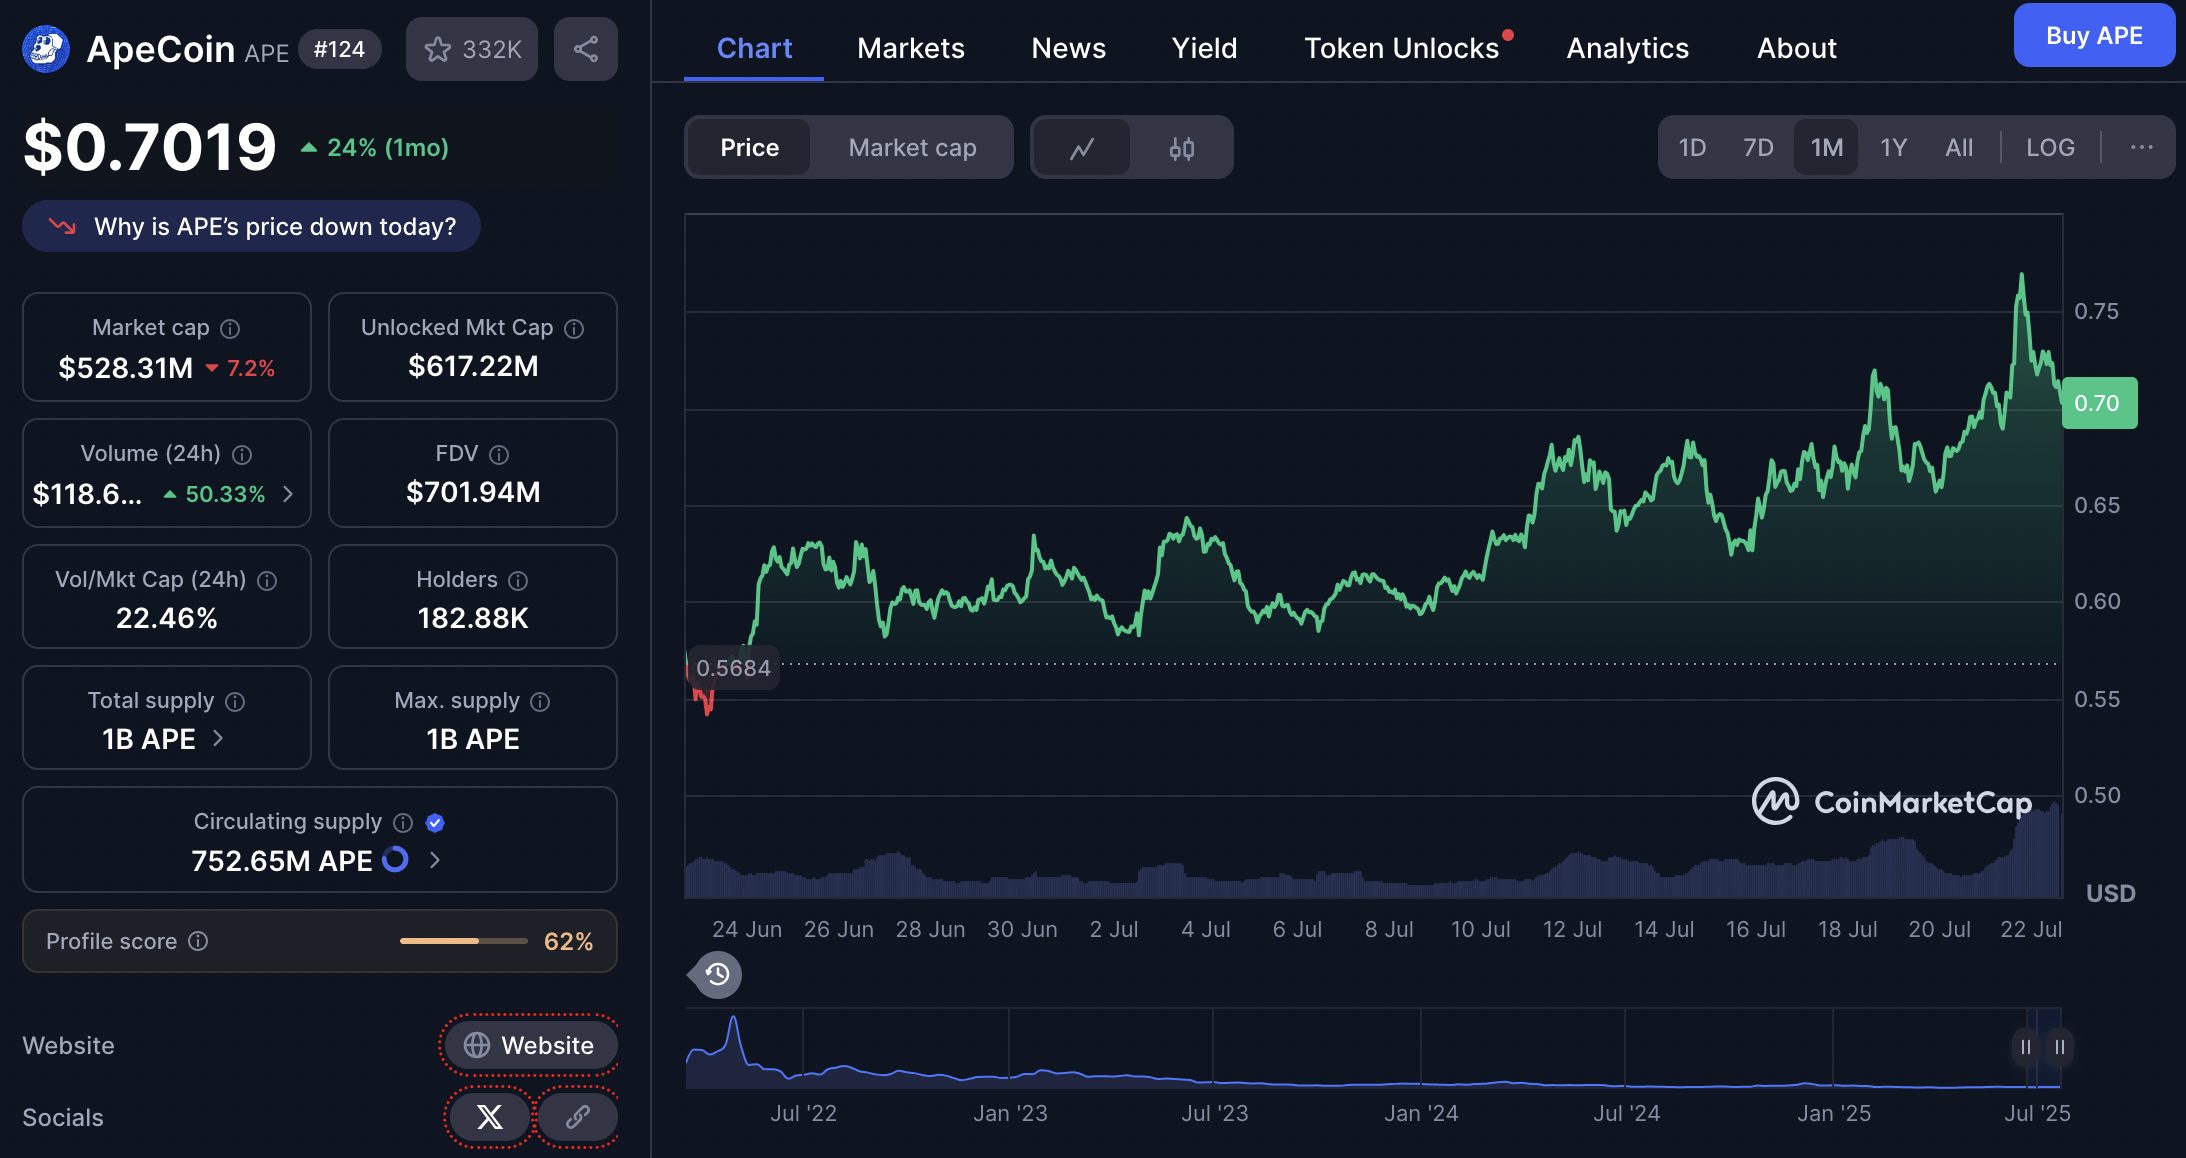Viewport: 2186px width, 1158px height.
Task: Click the chart history clock icon
Action: coord(716,974)
